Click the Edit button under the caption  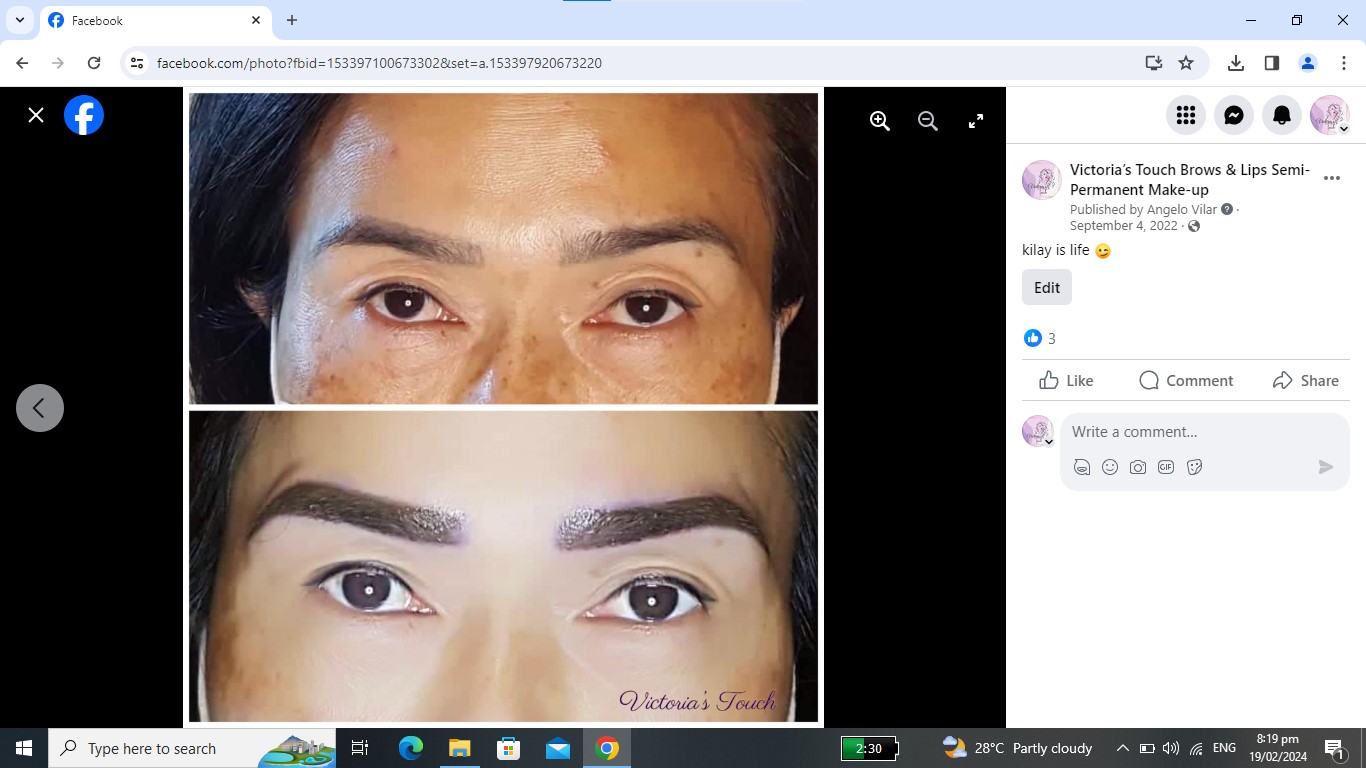(1047, 287)
